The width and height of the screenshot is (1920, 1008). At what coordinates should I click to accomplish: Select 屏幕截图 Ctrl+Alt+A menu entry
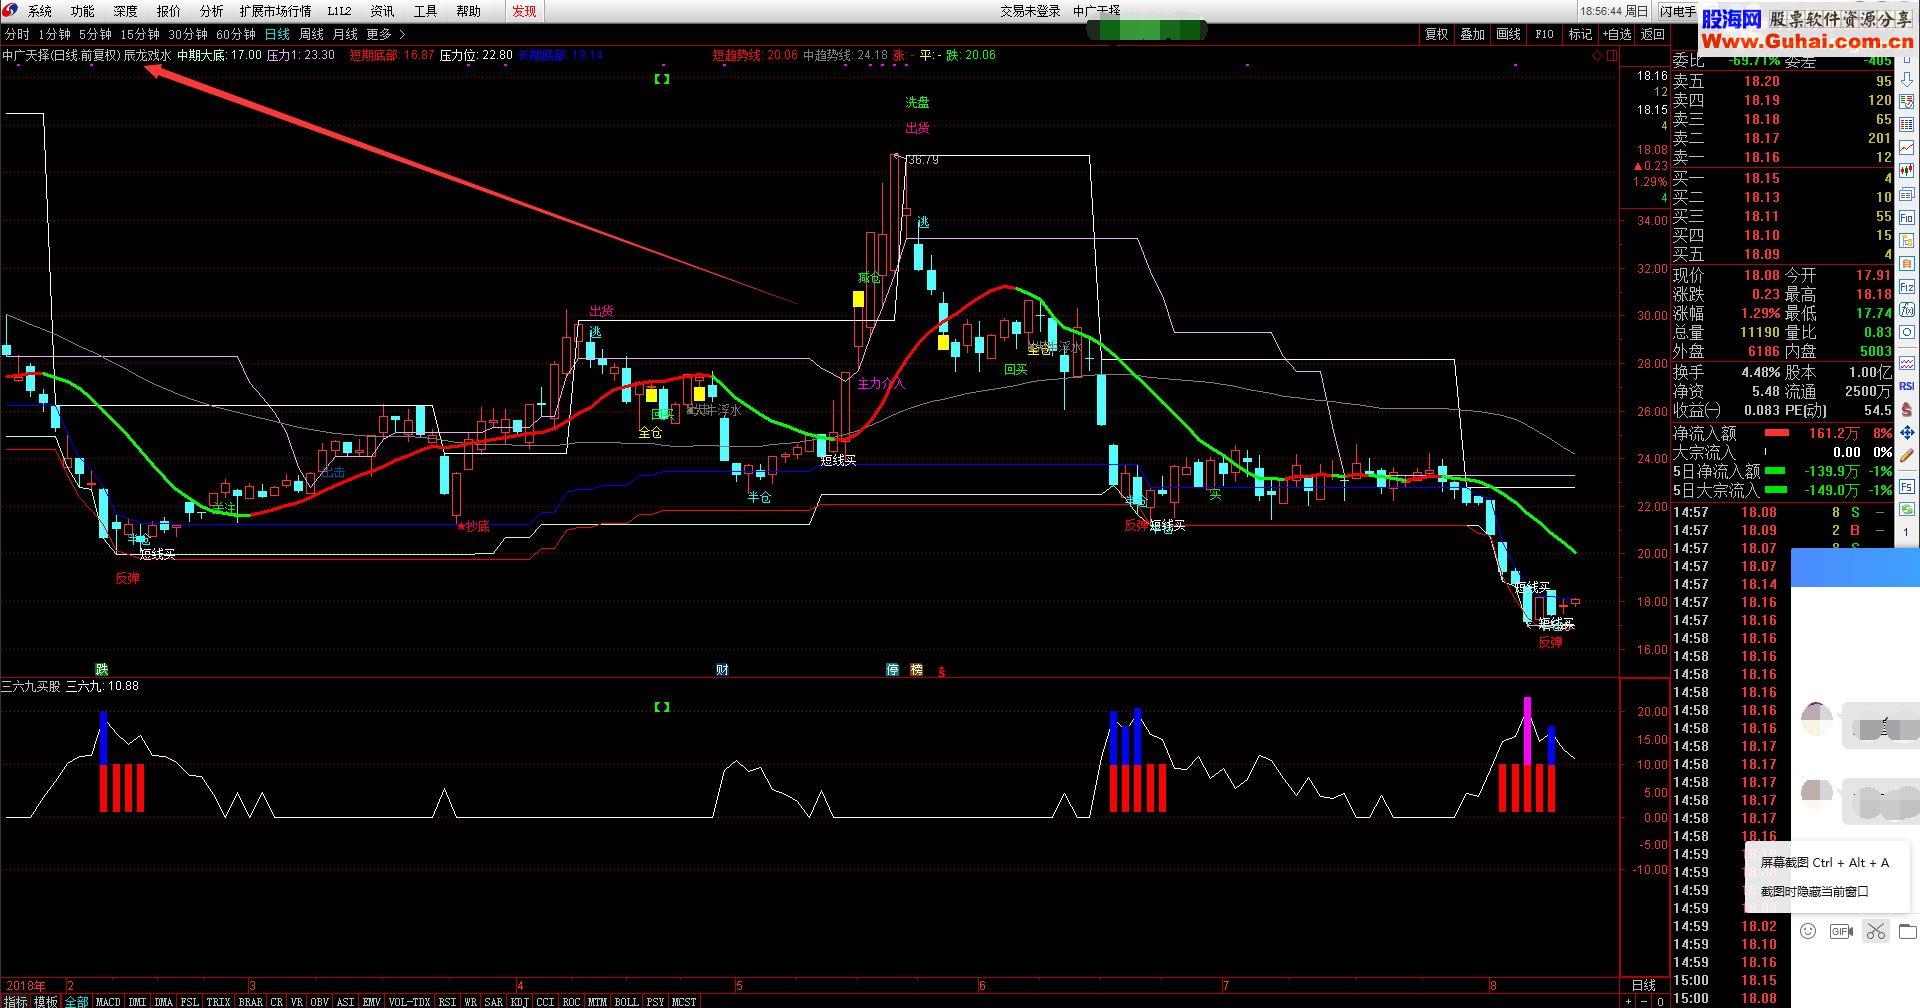[x=1824, y=862]
